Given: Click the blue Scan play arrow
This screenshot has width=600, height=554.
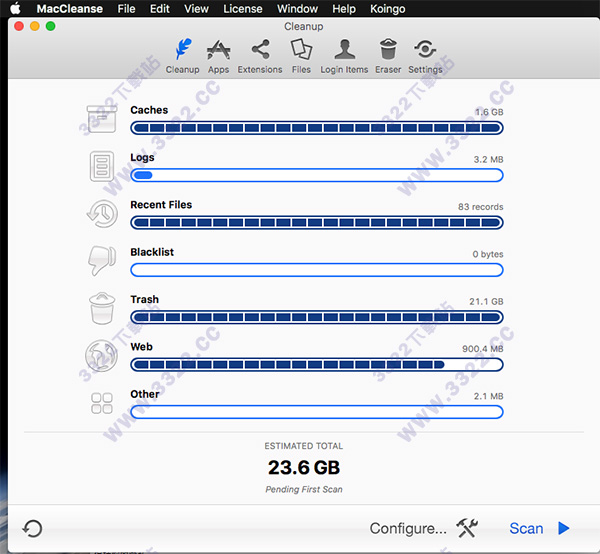Looking at the screenshot, I should point(564,528).
